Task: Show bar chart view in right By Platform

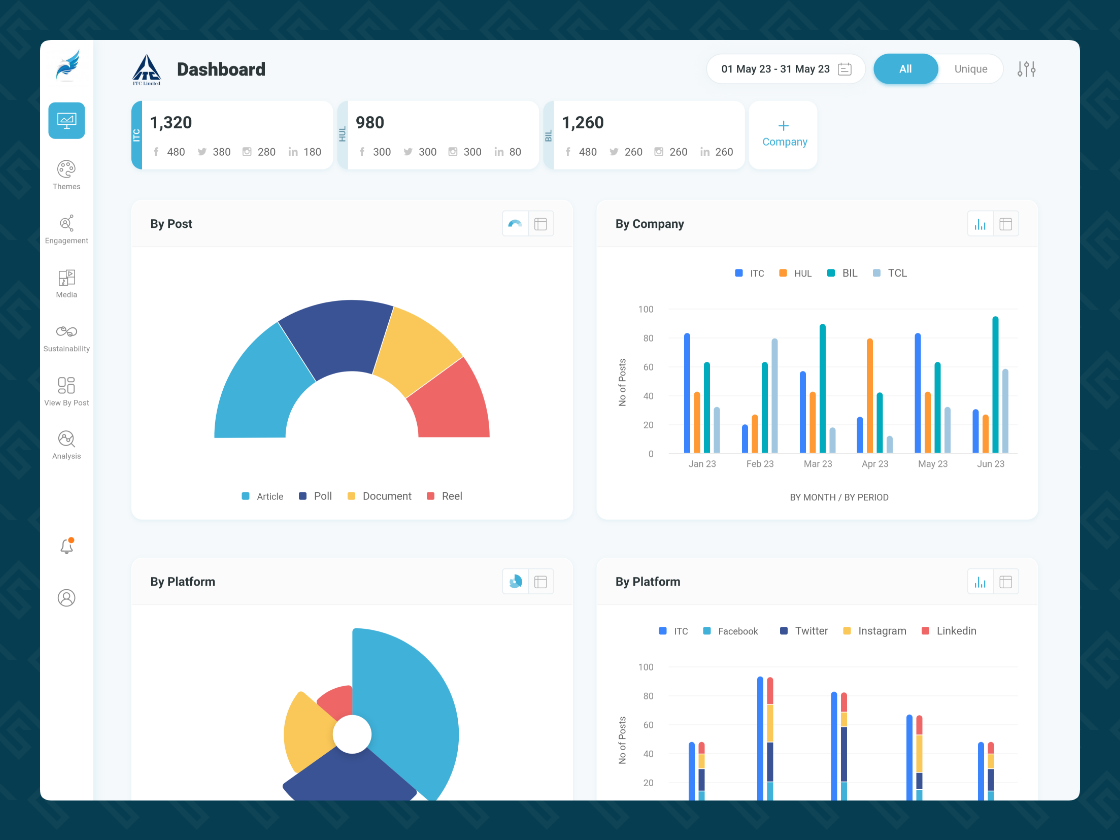Action: point(980,582)
